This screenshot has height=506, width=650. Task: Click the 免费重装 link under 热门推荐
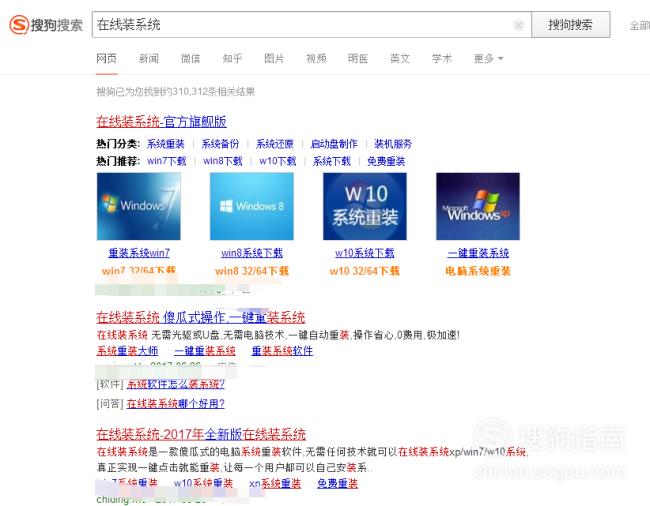[x=386, y=161]
